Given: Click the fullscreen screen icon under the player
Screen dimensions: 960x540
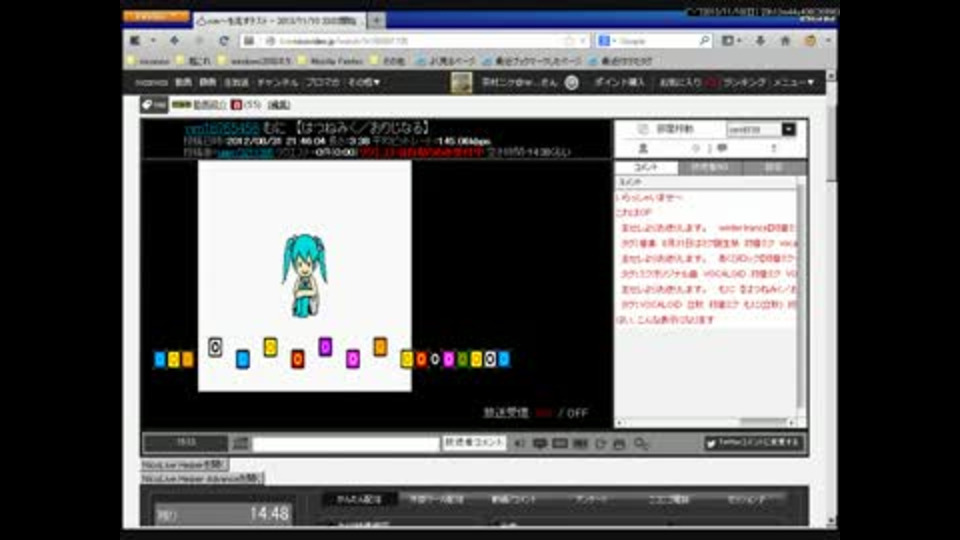Looking at the screenshot, I should tap(560, 443).
